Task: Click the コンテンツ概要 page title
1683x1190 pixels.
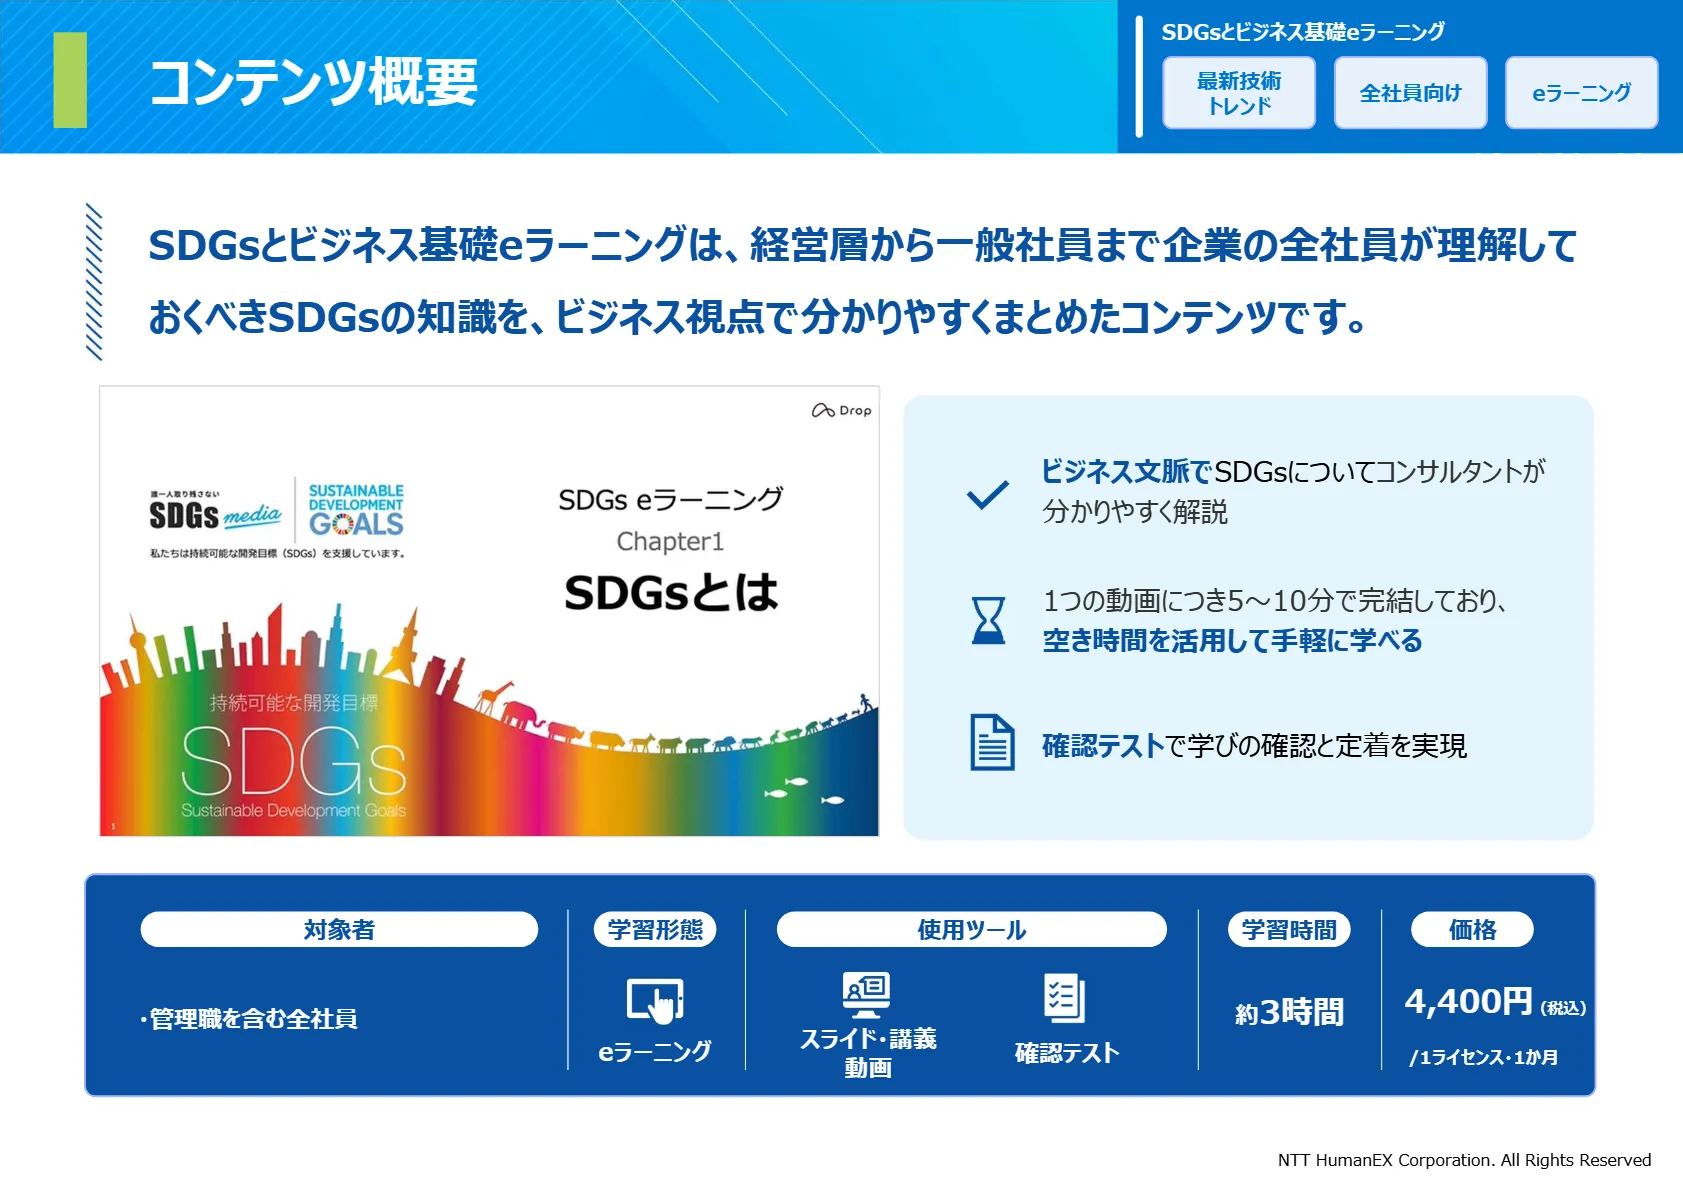Action: (x=313, y=82)
